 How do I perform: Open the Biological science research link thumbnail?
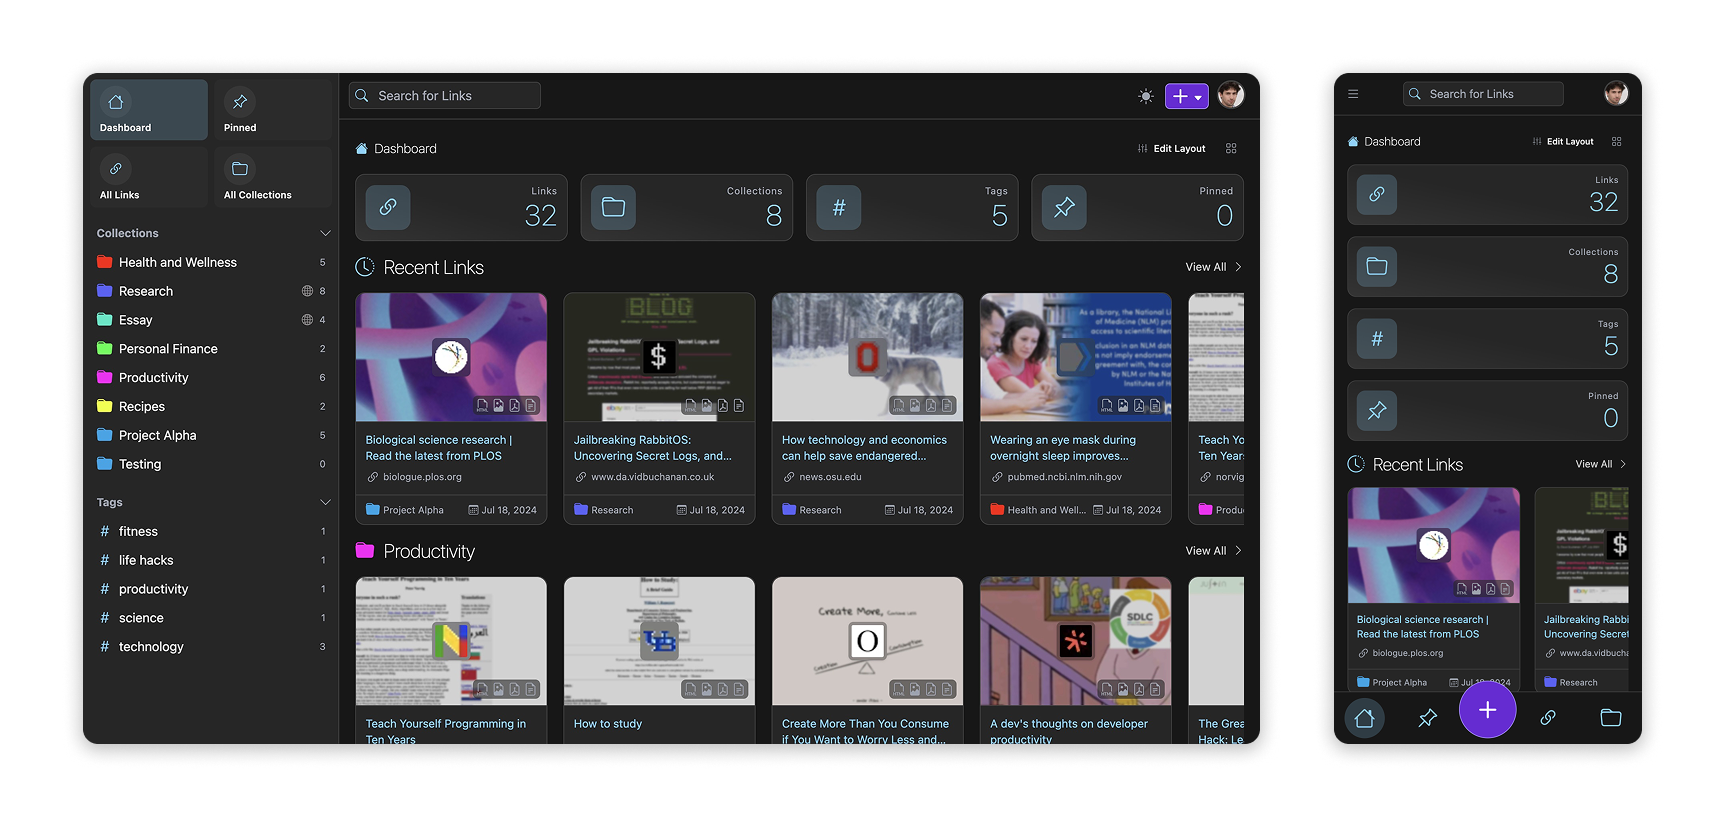(x=451, y=357)
